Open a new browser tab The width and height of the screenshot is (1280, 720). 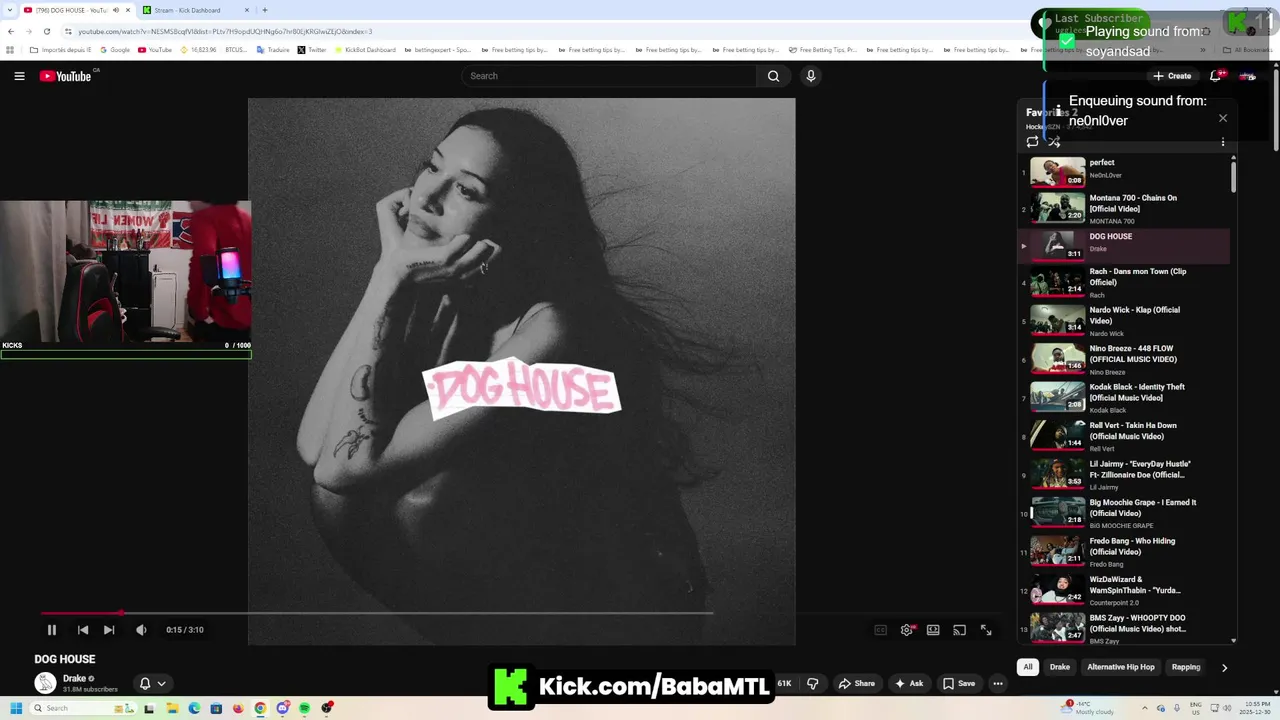click(264, 10)
